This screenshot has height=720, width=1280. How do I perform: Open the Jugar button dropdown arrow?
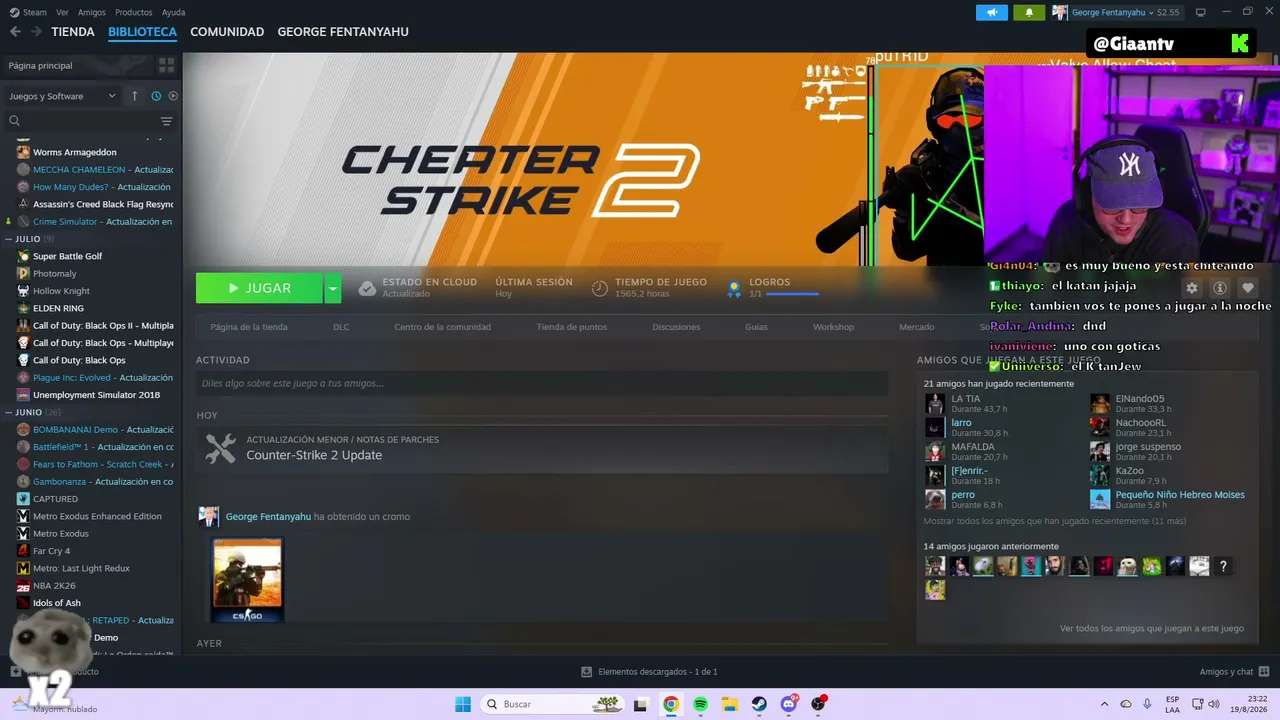point(333,288)
